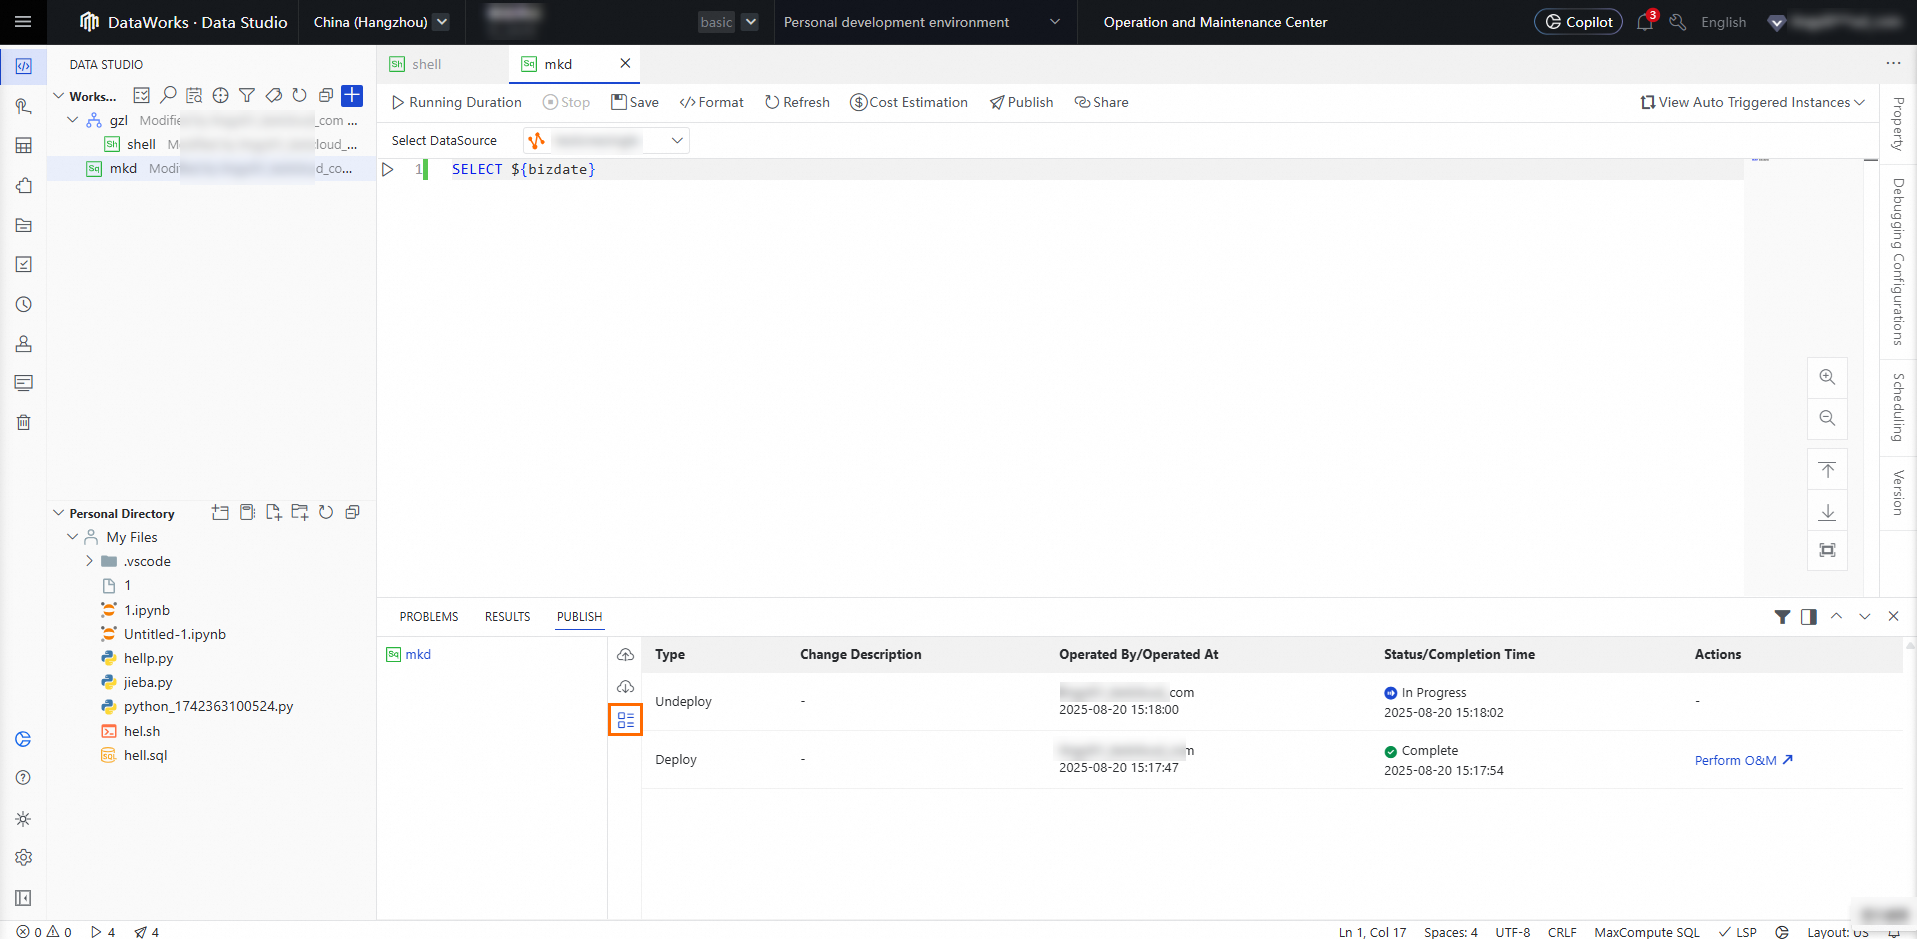
Task: Click the Running Duration button
Action: pyautogui.click(x=457, y=102)
